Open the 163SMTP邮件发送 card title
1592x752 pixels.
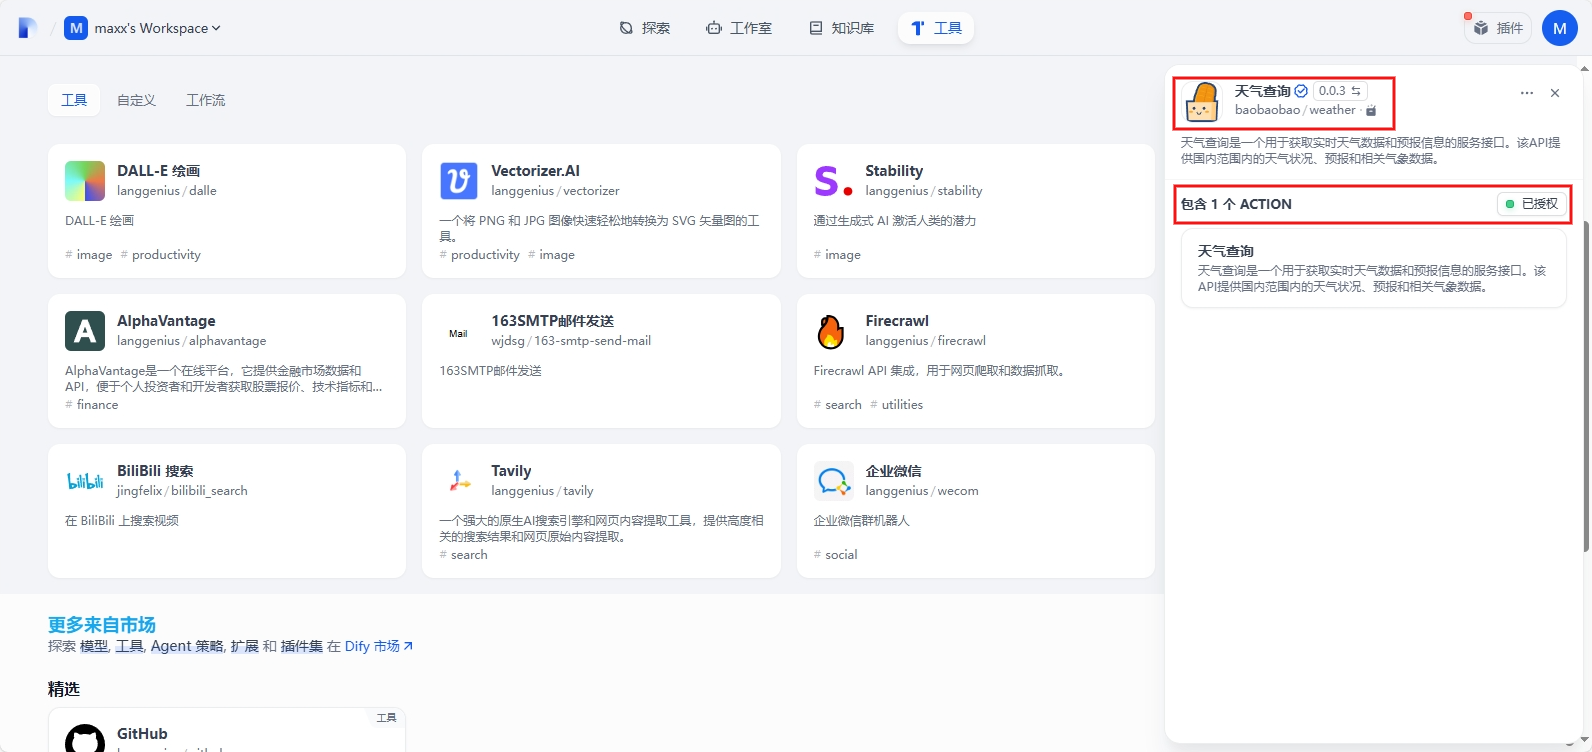552,321
